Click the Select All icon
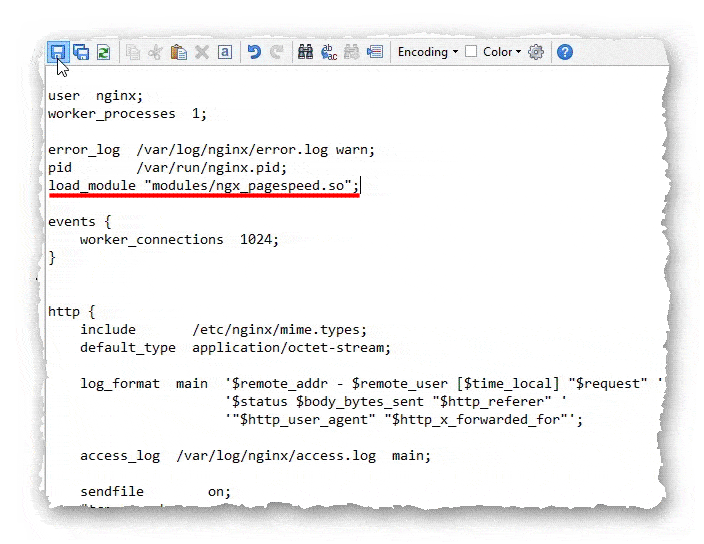The height and width of the screenshot is (544, 704). pos(225,52)
